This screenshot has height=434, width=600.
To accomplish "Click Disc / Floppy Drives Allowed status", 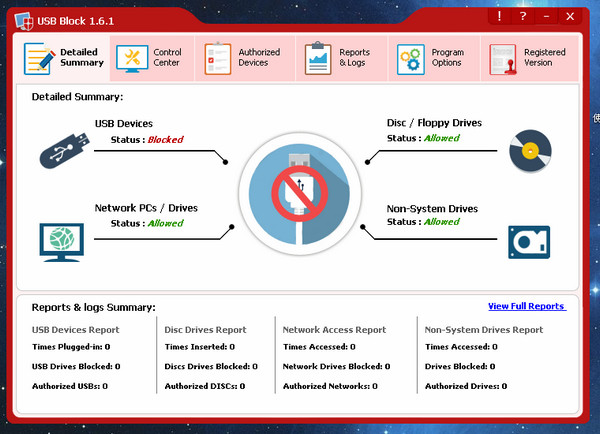I will click(x=442, y=138).
